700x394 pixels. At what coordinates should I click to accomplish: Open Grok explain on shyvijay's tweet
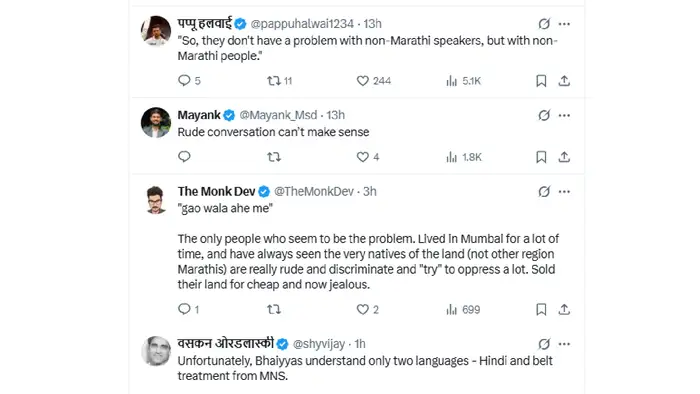point(544,344)
